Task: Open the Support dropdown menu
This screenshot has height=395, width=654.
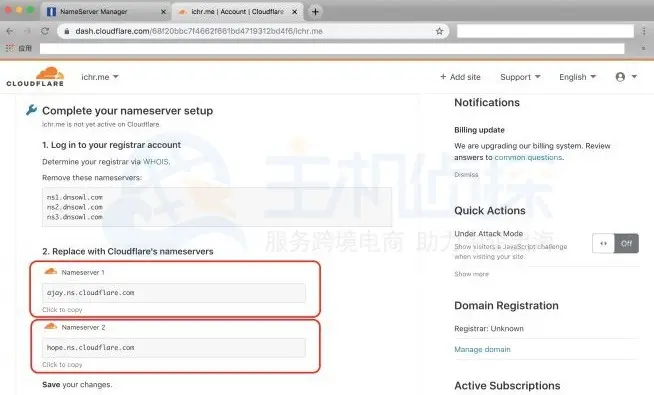Action: tap(520, 77)
